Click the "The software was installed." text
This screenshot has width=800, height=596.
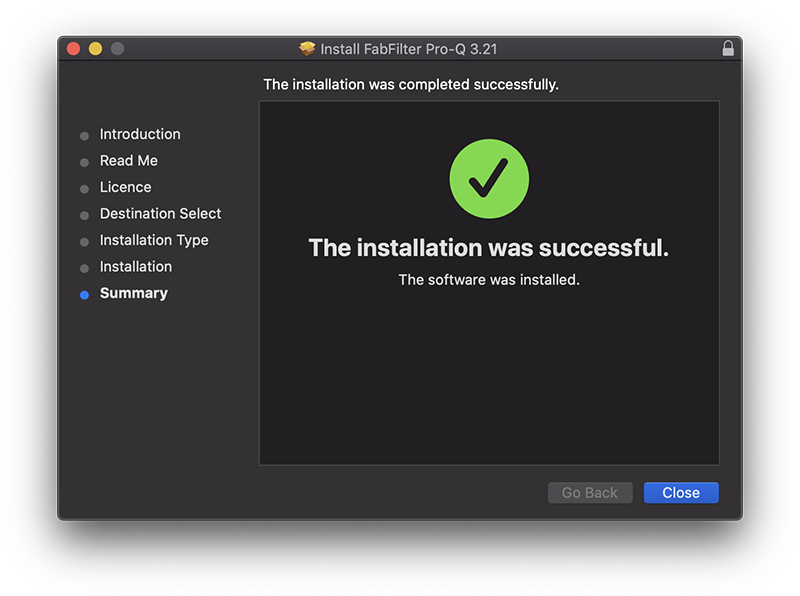click(489, 280)
